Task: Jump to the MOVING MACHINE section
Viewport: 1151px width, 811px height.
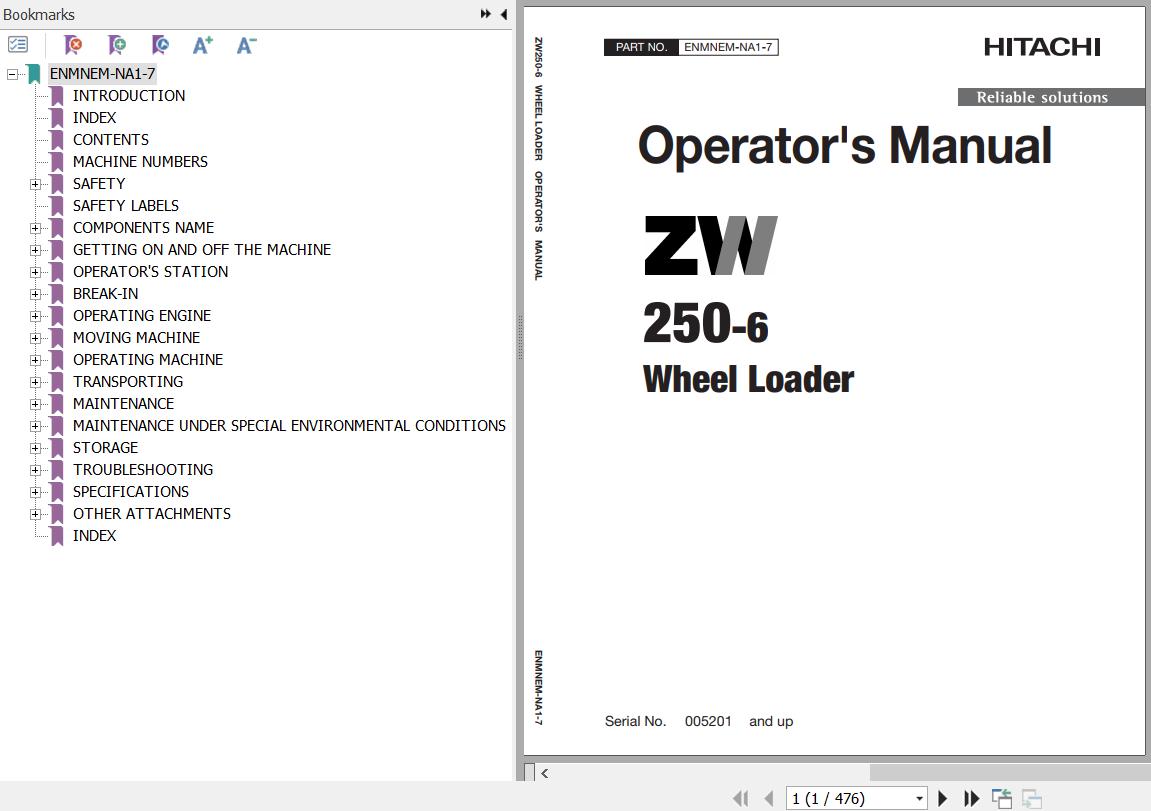Action: pos(137,338)
